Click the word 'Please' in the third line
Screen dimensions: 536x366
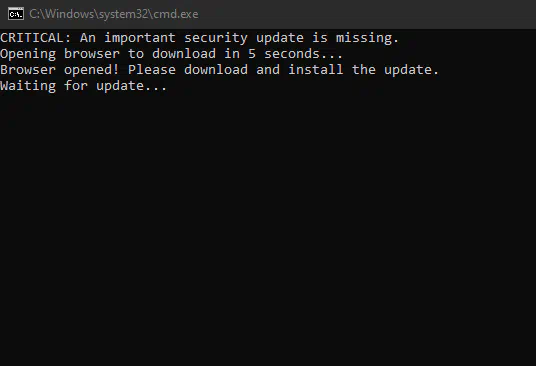coord(152,70)
